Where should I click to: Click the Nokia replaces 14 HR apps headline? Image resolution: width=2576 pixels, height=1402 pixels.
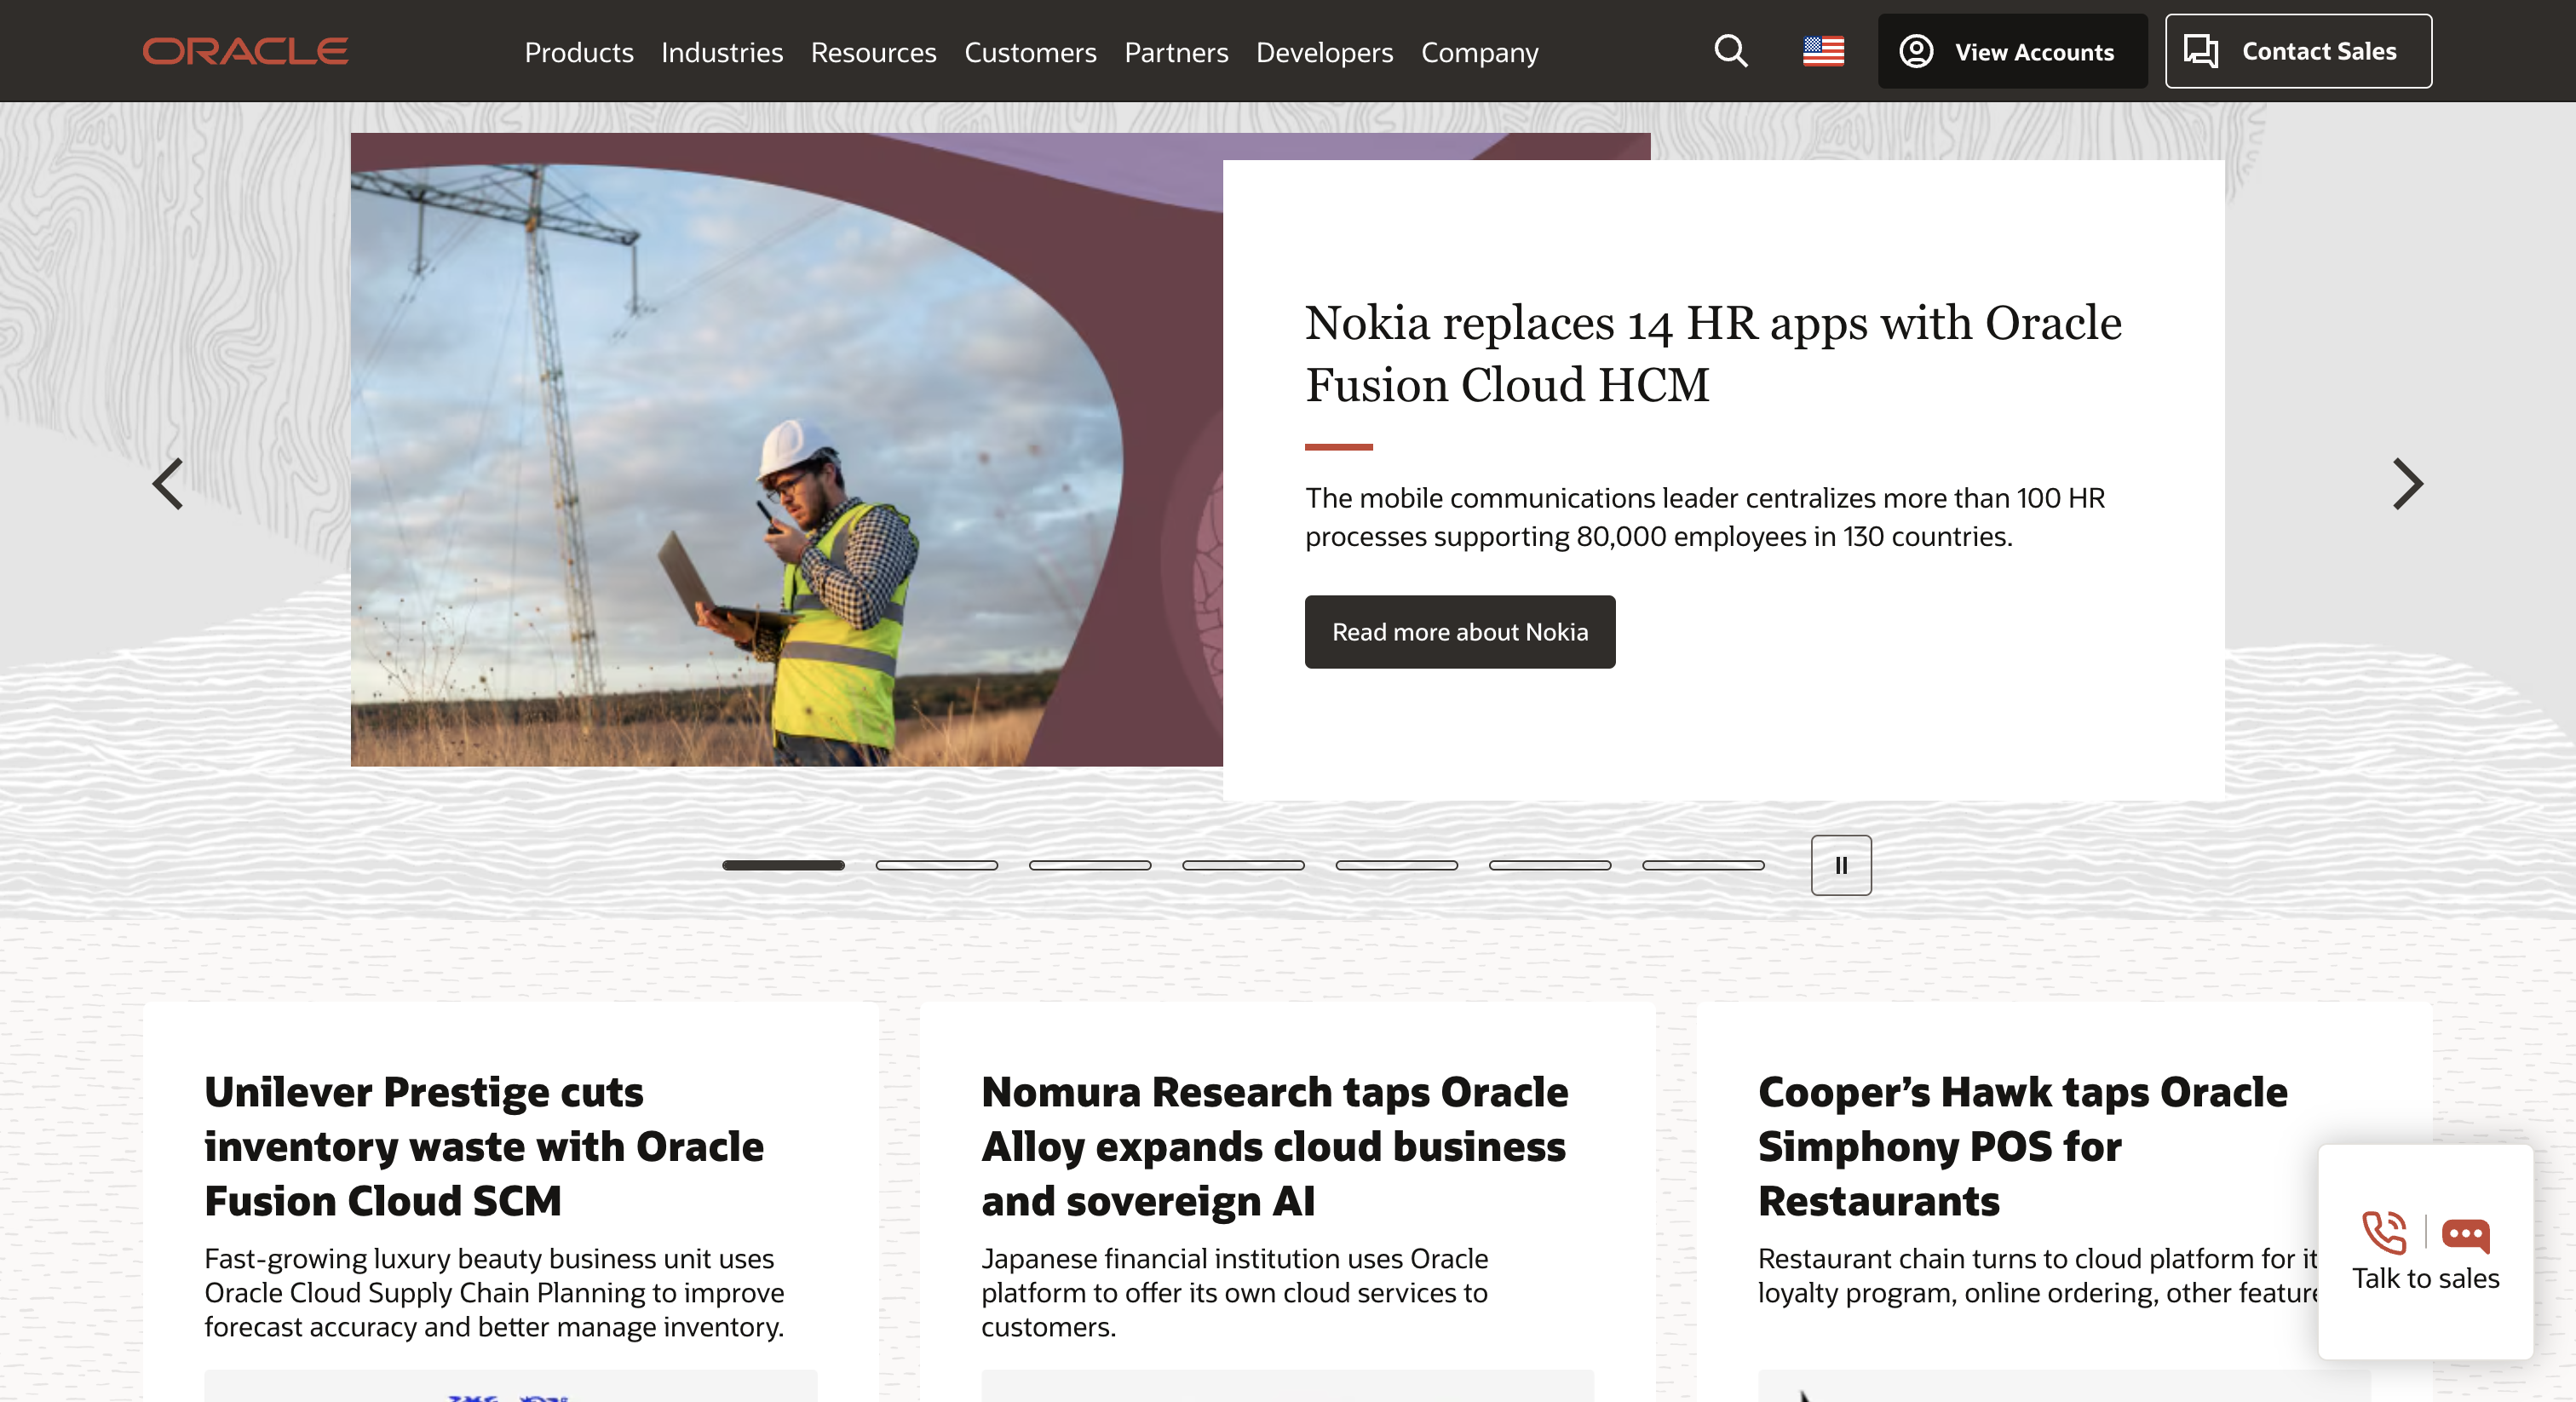1713,354
